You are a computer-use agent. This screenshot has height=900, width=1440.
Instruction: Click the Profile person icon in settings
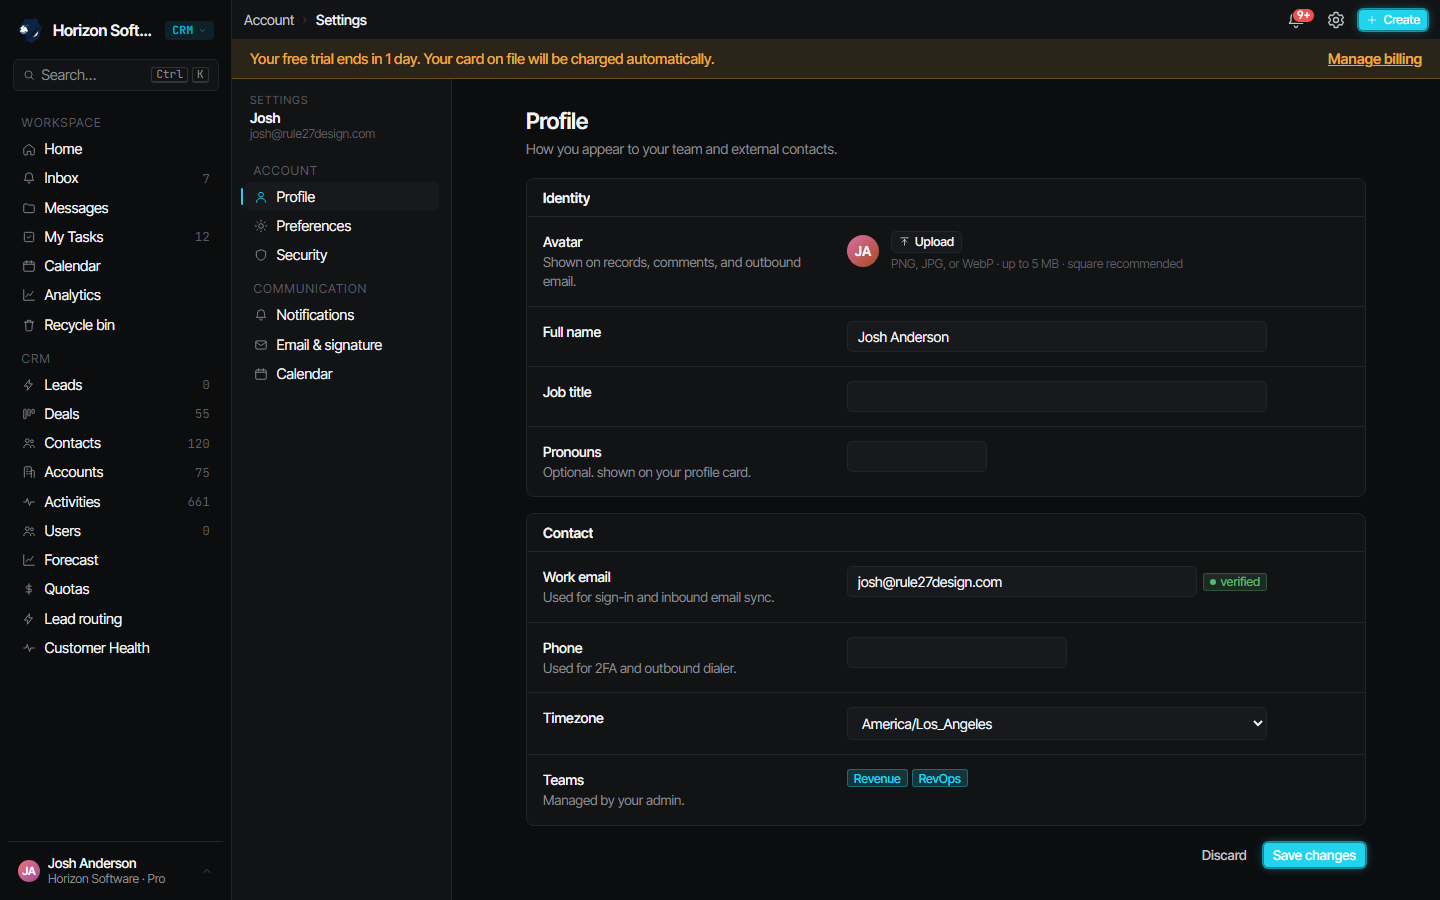point(261,197)
